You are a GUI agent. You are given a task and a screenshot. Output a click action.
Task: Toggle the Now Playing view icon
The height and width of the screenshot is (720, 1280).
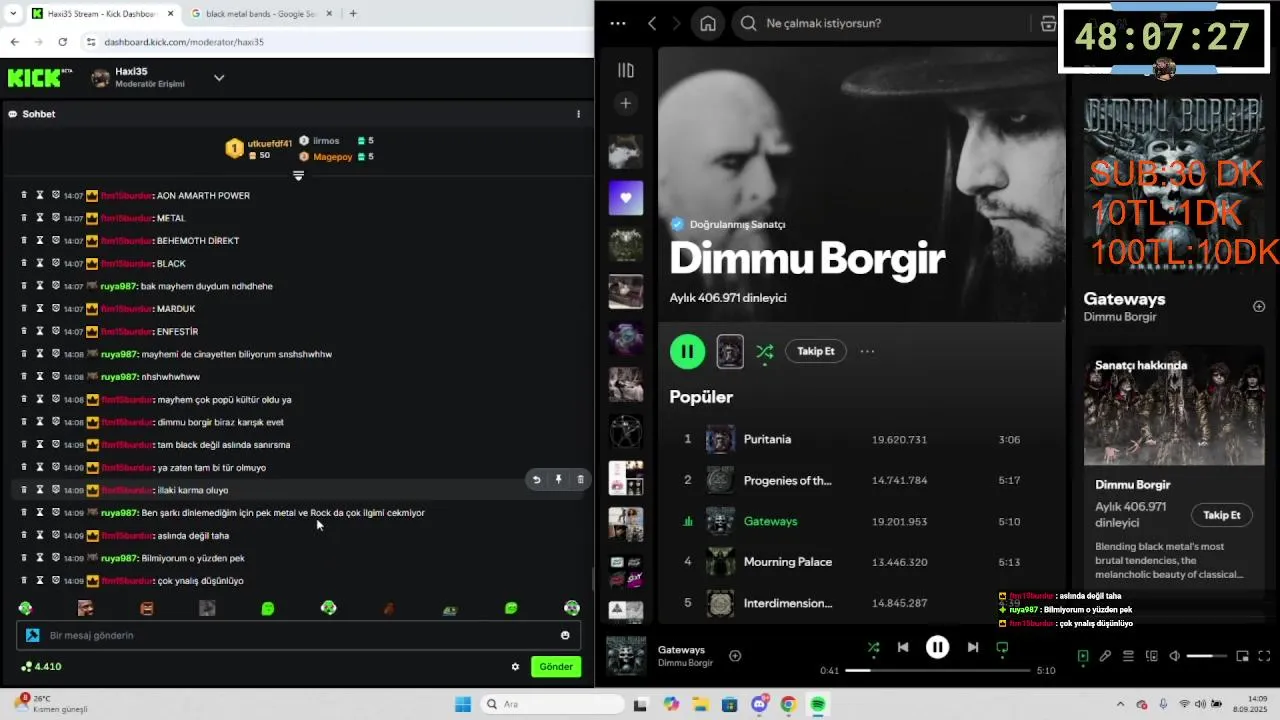tap(1083, 656)
